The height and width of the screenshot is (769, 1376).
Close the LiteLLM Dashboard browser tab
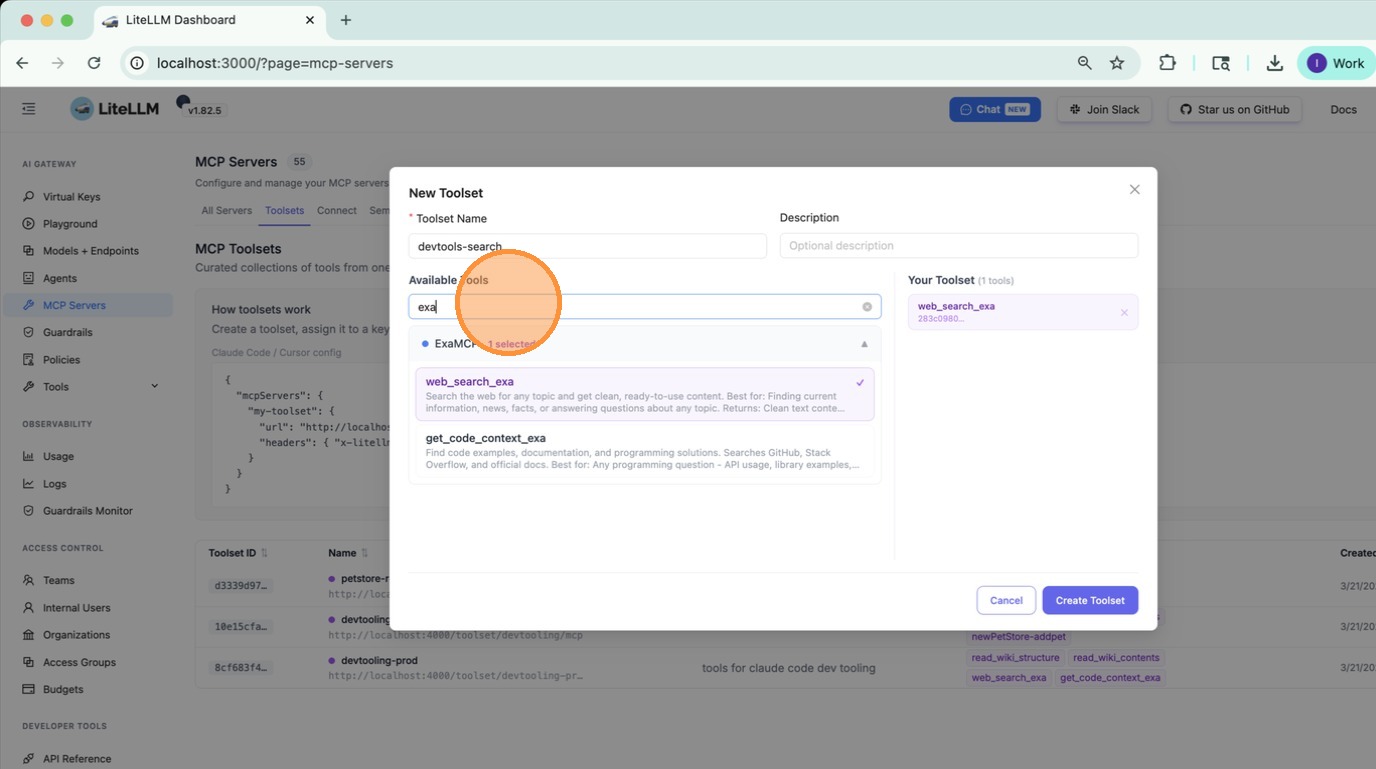pyautogui.click(x=310, y=20)
